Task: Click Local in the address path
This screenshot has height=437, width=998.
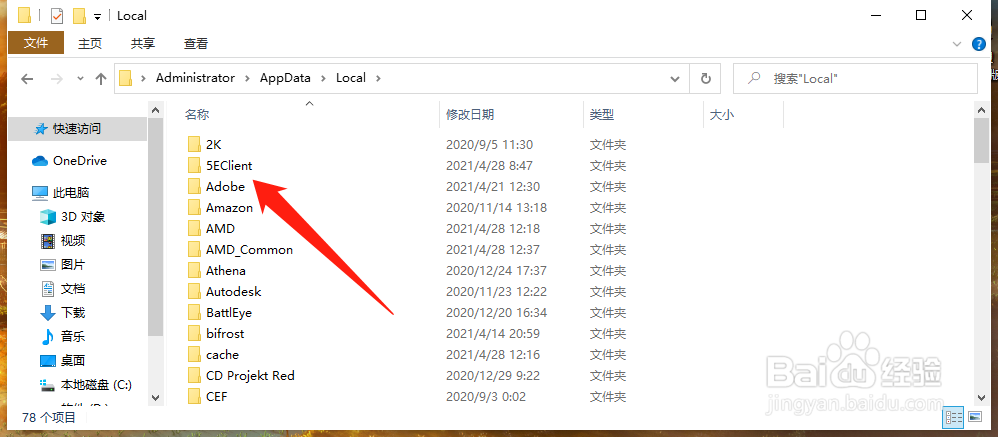Action: 351,78
